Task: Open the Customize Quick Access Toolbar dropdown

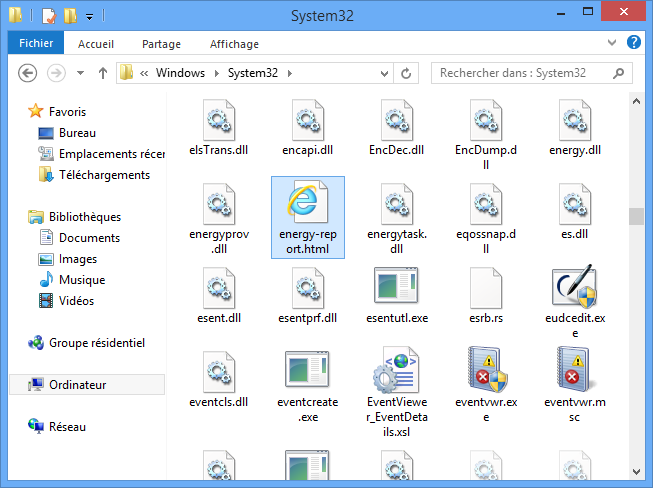Action: (90, 17)
